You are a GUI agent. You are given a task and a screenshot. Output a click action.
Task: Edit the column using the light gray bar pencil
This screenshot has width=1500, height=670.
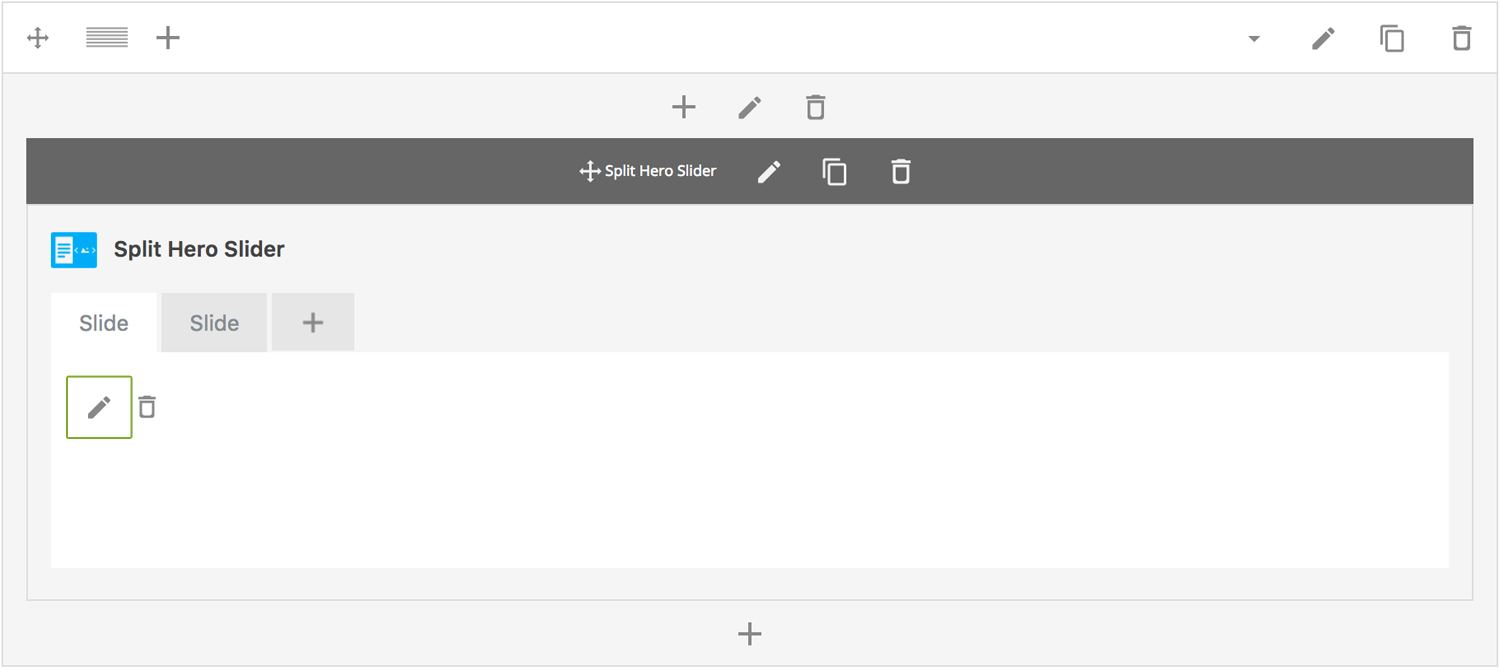tap(750, 107)
